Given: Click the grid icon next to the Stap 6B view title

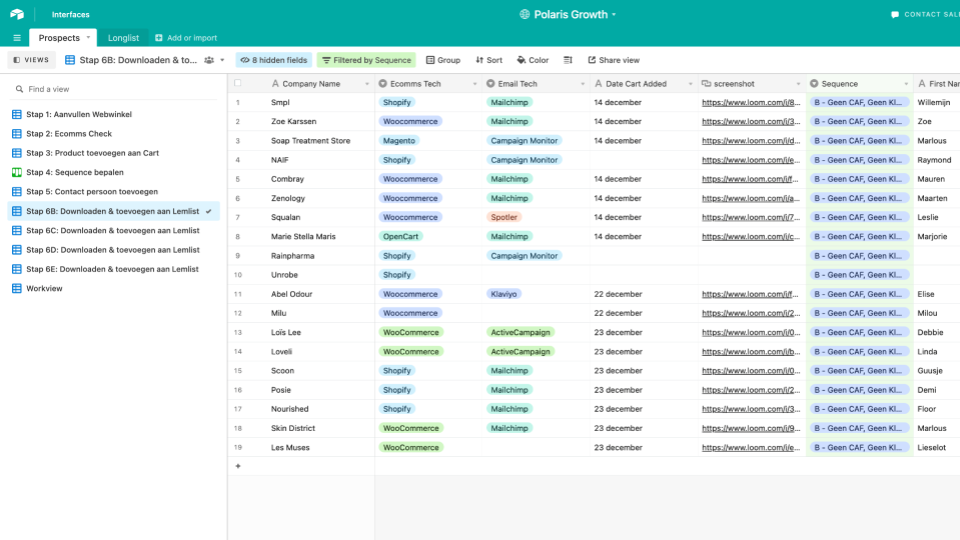Looking at the screenshot, I should [x=70, y=60].
